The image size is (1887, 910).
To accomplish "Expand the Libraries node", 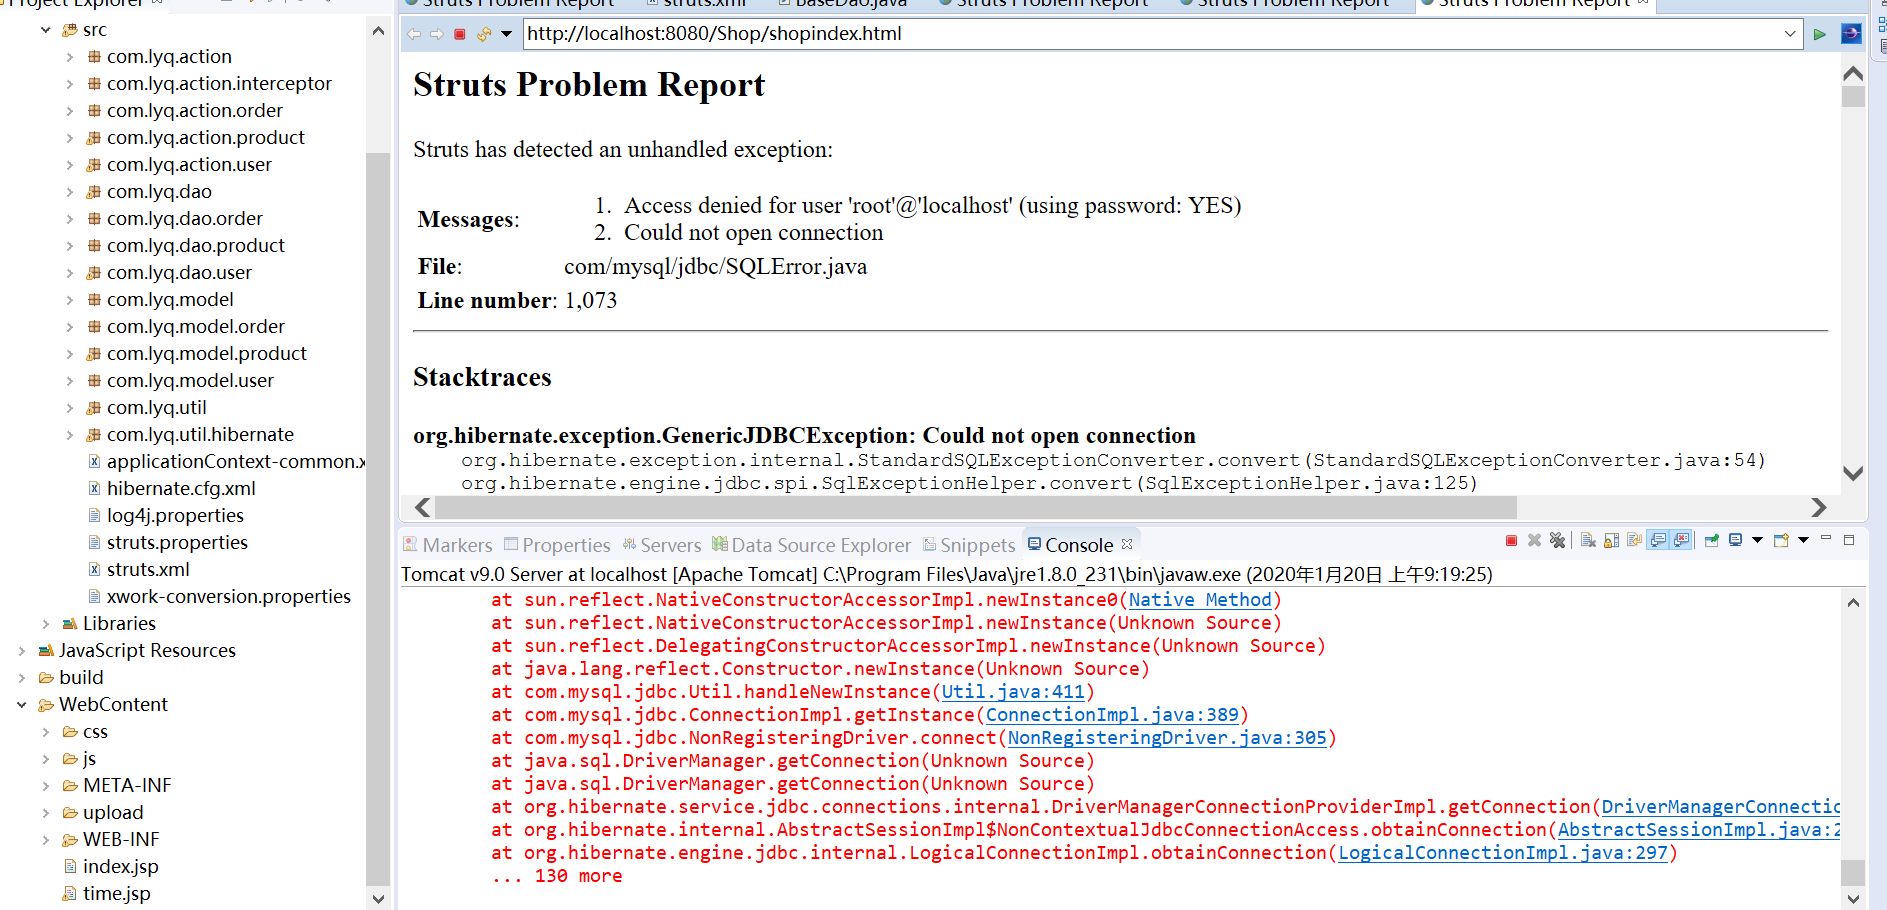I will point(46,624).
